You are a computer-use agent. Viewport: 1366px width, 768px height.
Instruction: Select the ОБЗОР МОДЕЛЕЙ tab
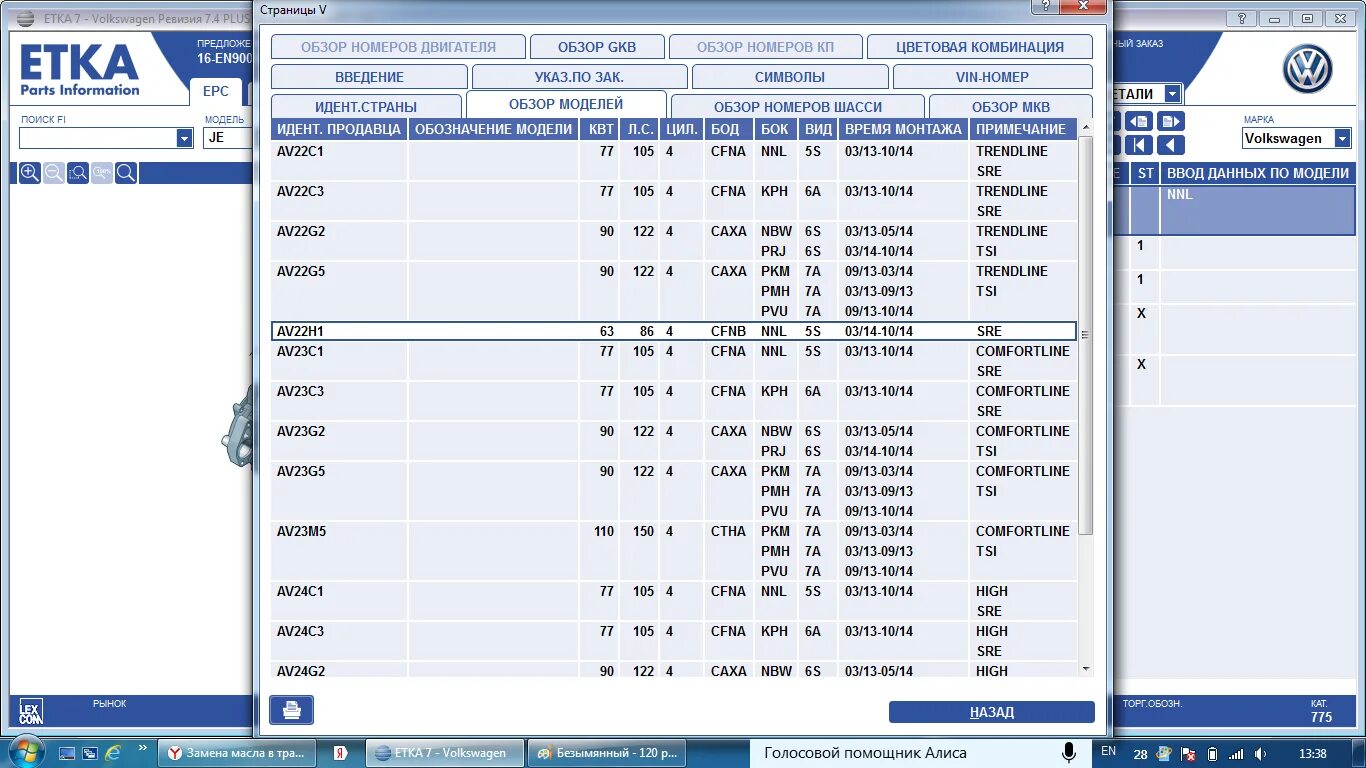(x=566, y=104)
